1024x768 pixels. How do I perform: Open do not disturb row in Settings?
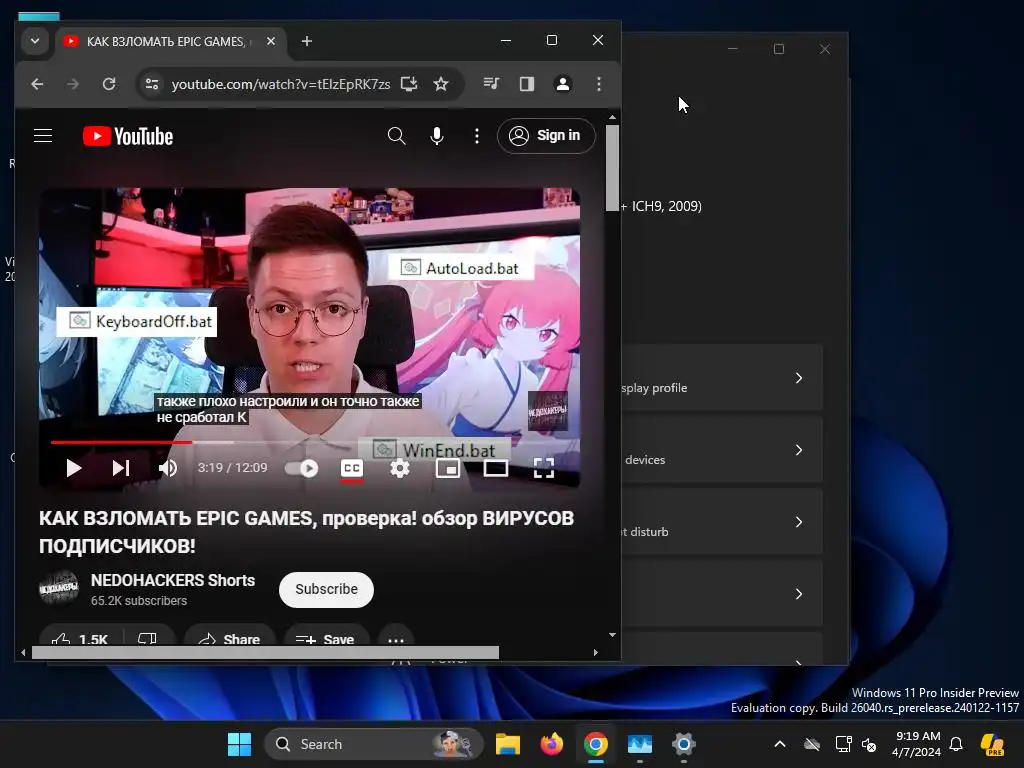722,521
